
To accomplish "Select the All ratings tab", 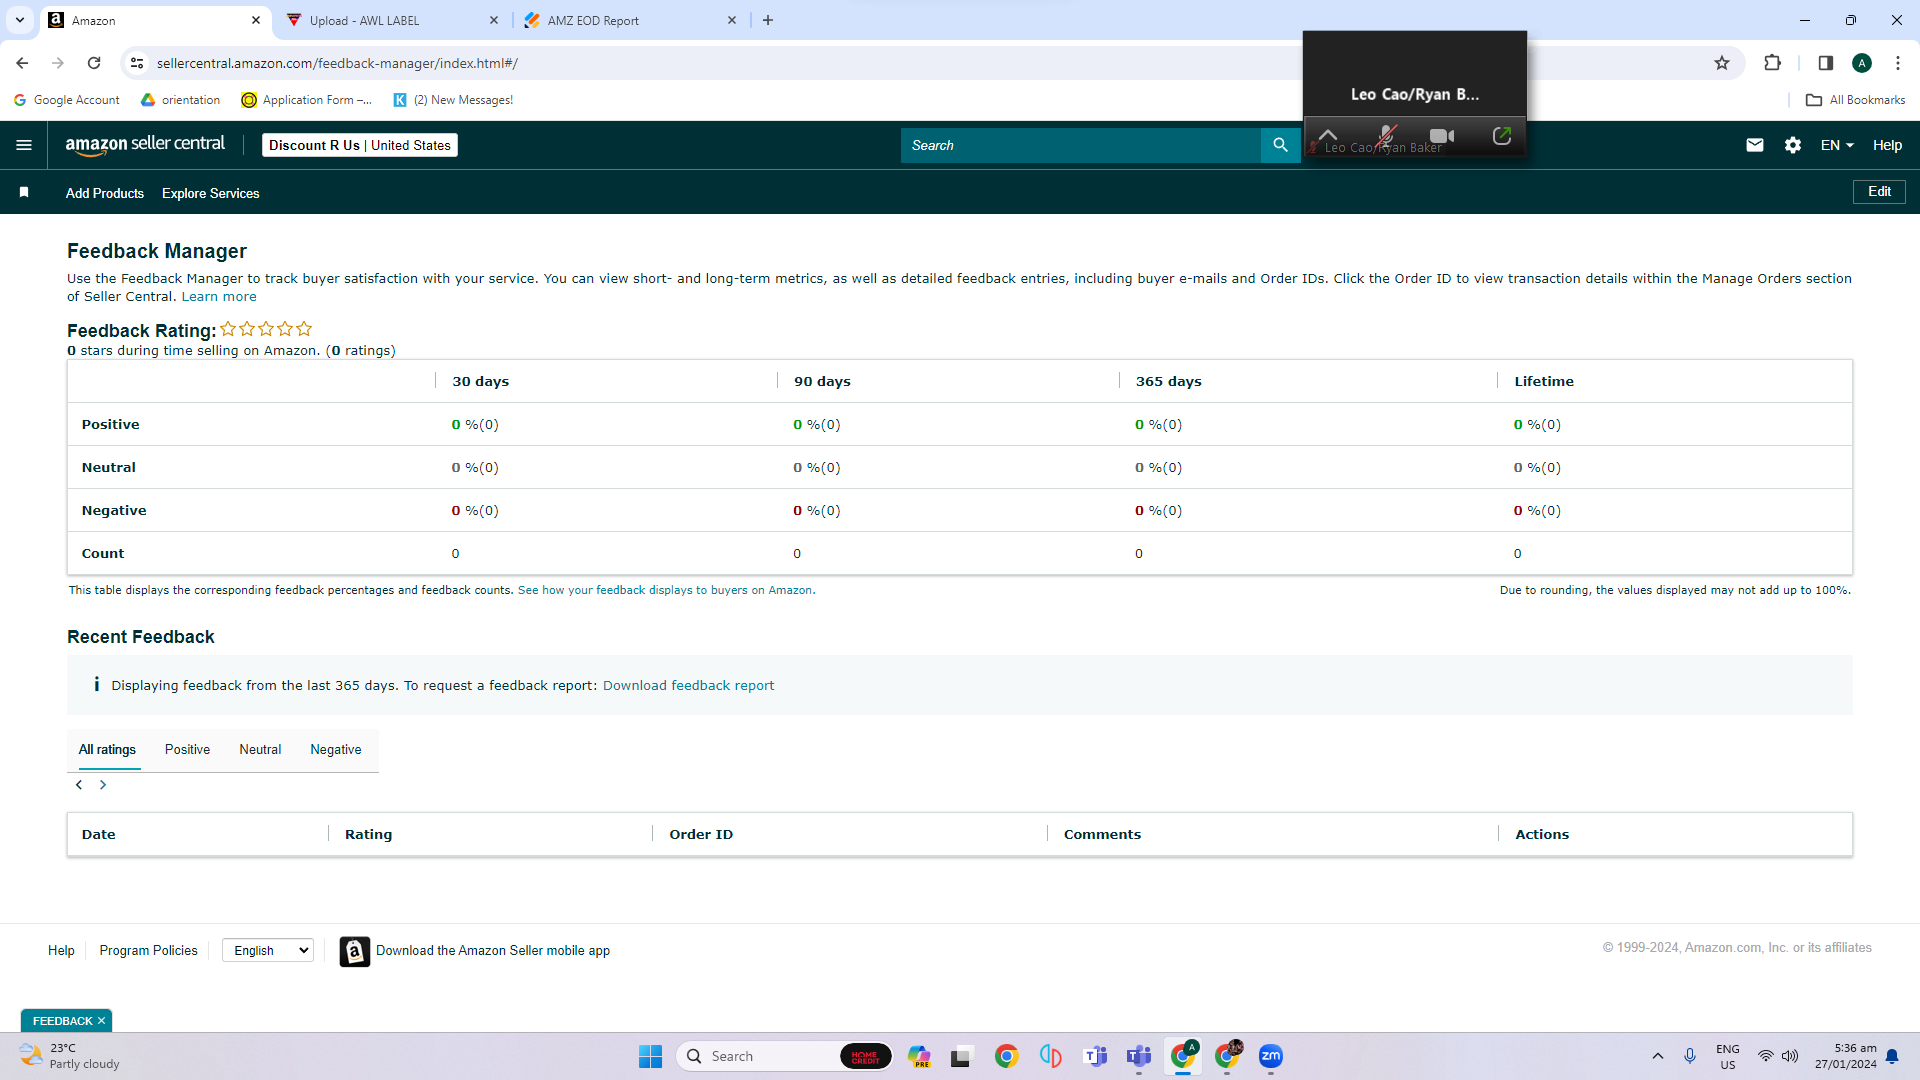I will point(107,750).
